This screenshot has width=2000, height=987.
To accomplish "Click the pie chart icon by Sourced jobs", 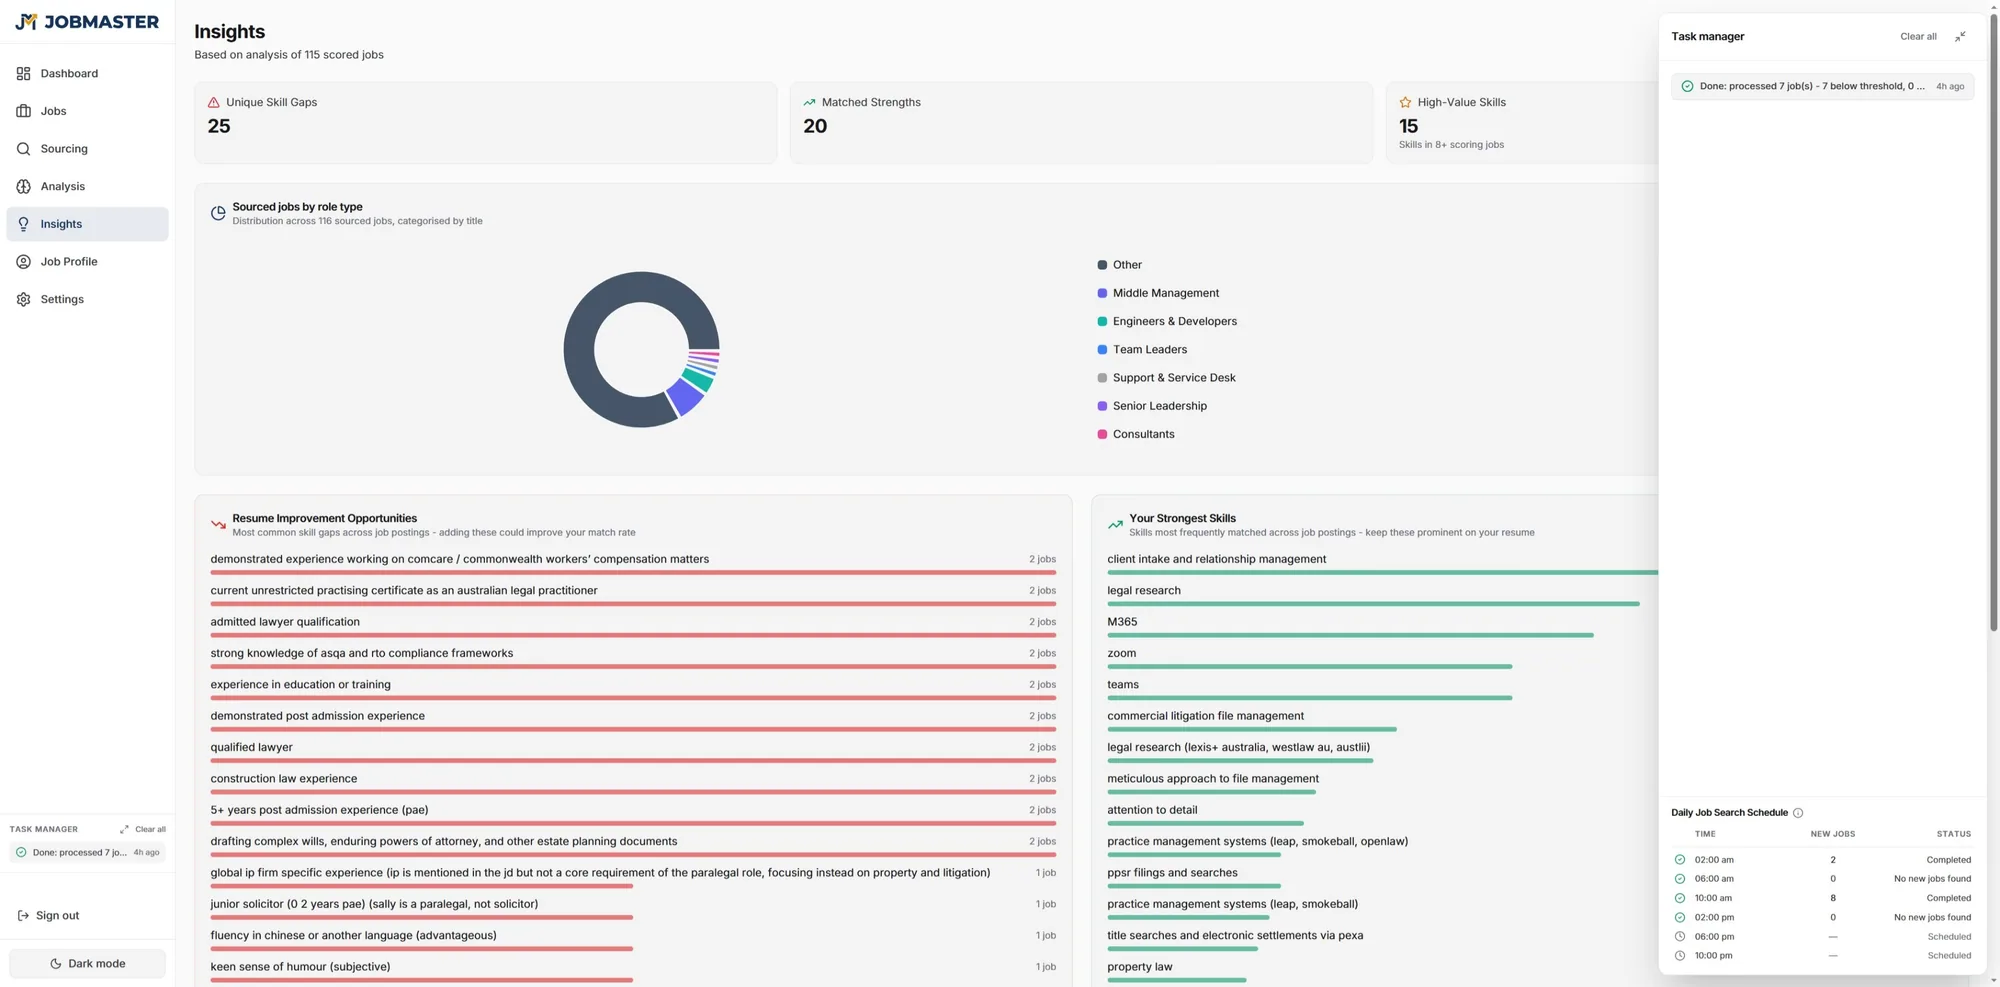I will (x=218, y=213).
